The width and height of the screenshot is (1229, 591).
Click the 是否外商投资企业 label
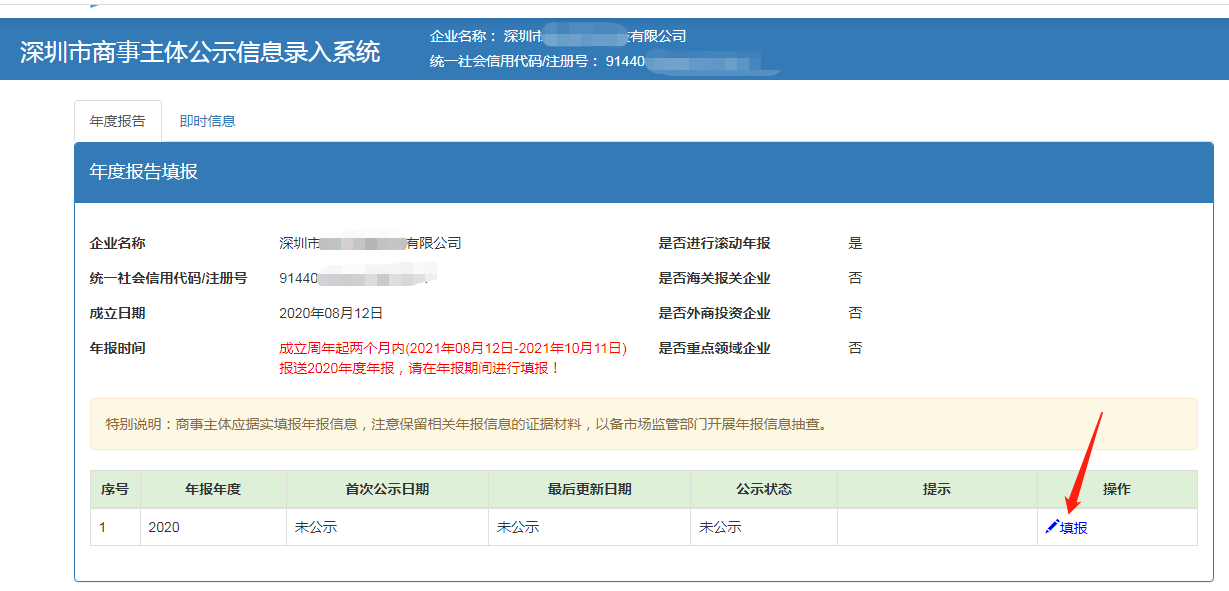(x=714, y=313)
